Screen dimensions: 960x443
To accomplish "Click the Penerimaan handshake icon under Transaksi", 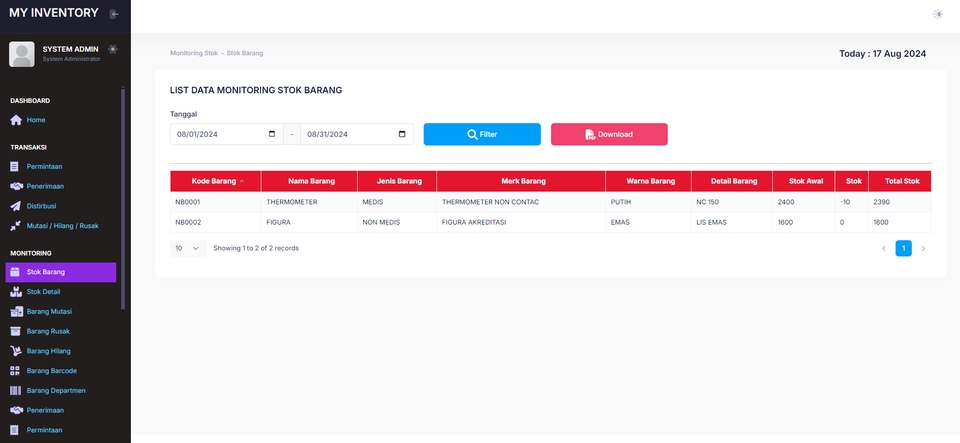I will 16,186.
